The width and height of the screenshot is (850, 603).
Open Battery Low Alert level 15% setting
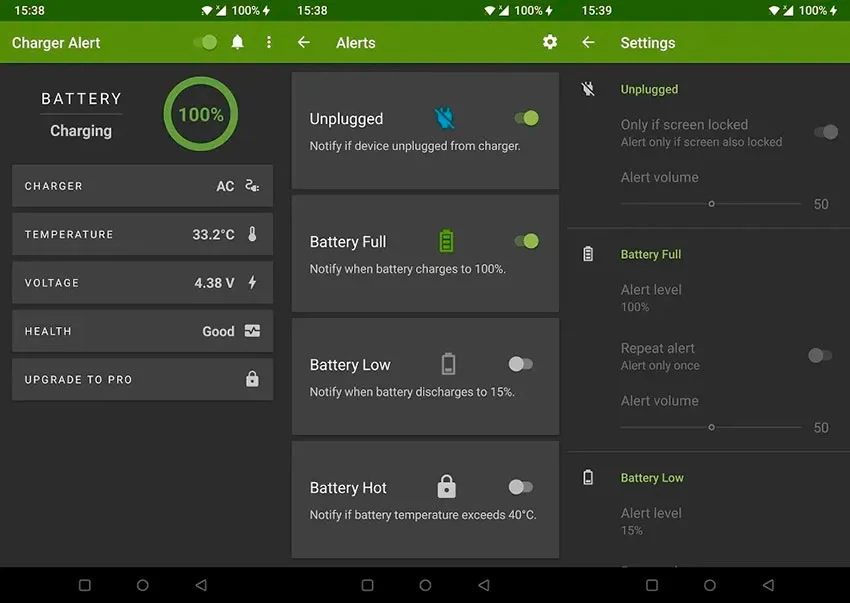pyautogui.click(x=651, y=521)
